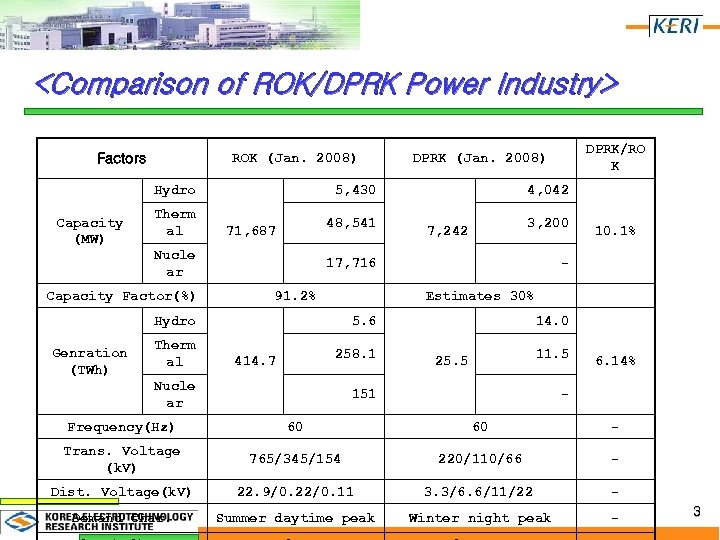The image size is (720, 540).
Task: Select the 'Trans. Voltage (kV)' row label
Action: pyautogui.click(x=122, y=459)
